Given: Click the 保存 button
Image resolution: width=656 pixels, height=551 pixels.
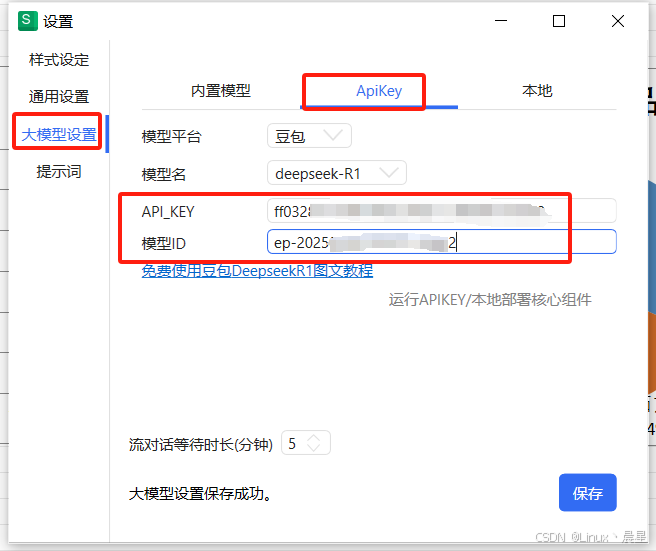Looking at the screenshot, I should coord(587,492).
